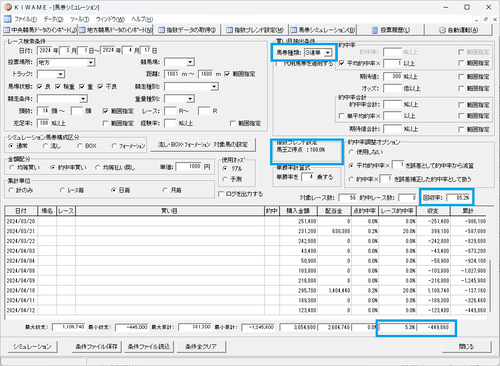
Task: Select 月毎 aggregation radio button
Action: pyautogui.click(x=165, y=190)
